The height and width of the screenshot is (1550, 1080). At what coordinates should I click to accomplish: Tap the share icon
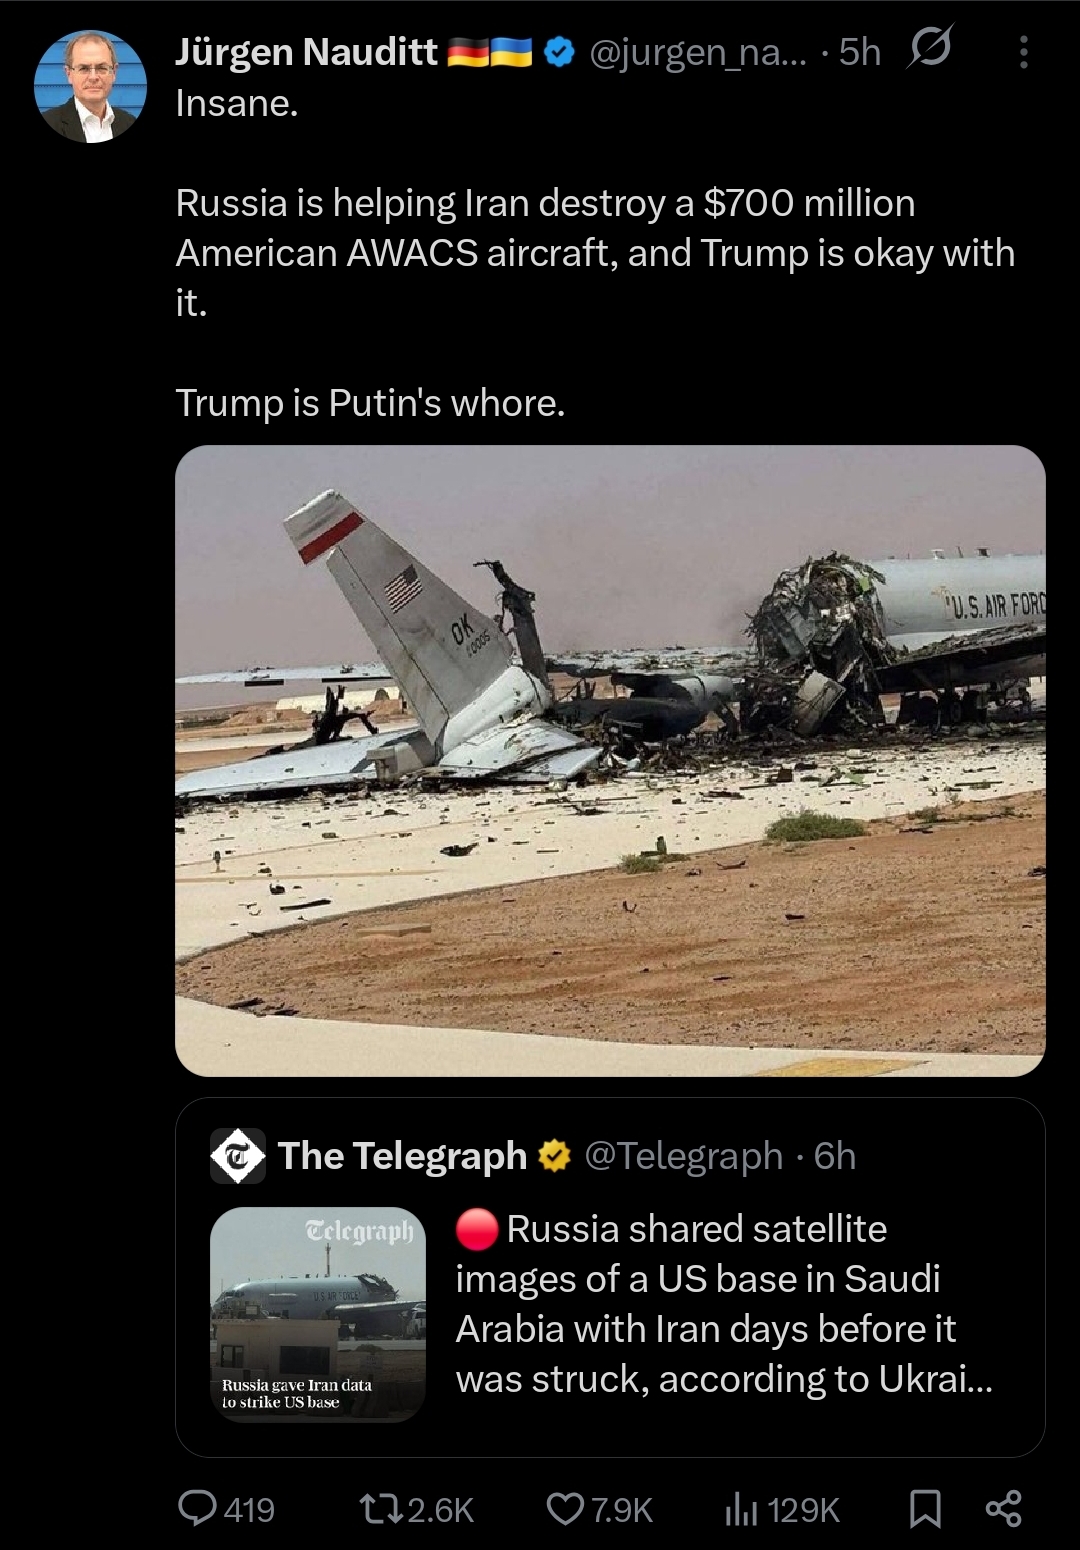click(x=1004, y=1508)
